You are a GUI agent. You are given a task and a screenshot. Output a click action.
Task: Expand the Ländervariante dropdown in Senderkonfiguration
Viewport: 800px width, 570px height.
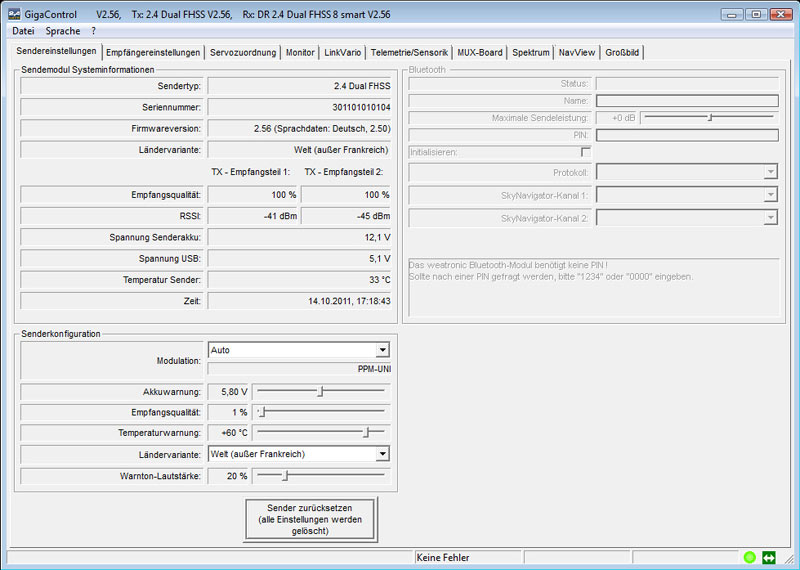click(x=382, y=454)
